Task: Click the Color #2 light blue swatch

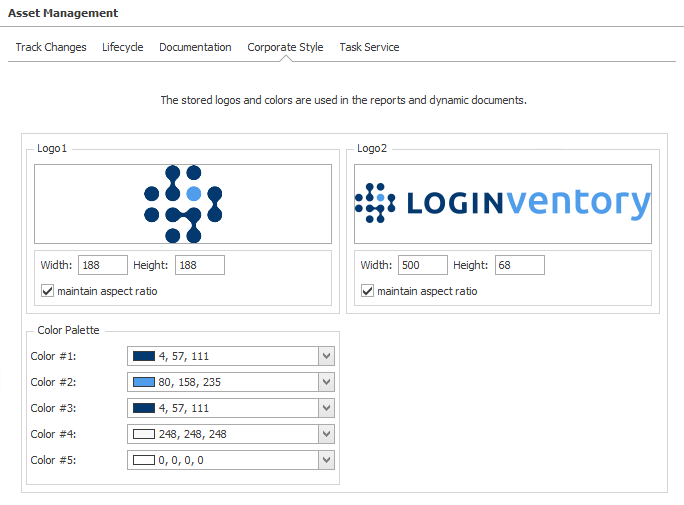Action: coord(144,382)
